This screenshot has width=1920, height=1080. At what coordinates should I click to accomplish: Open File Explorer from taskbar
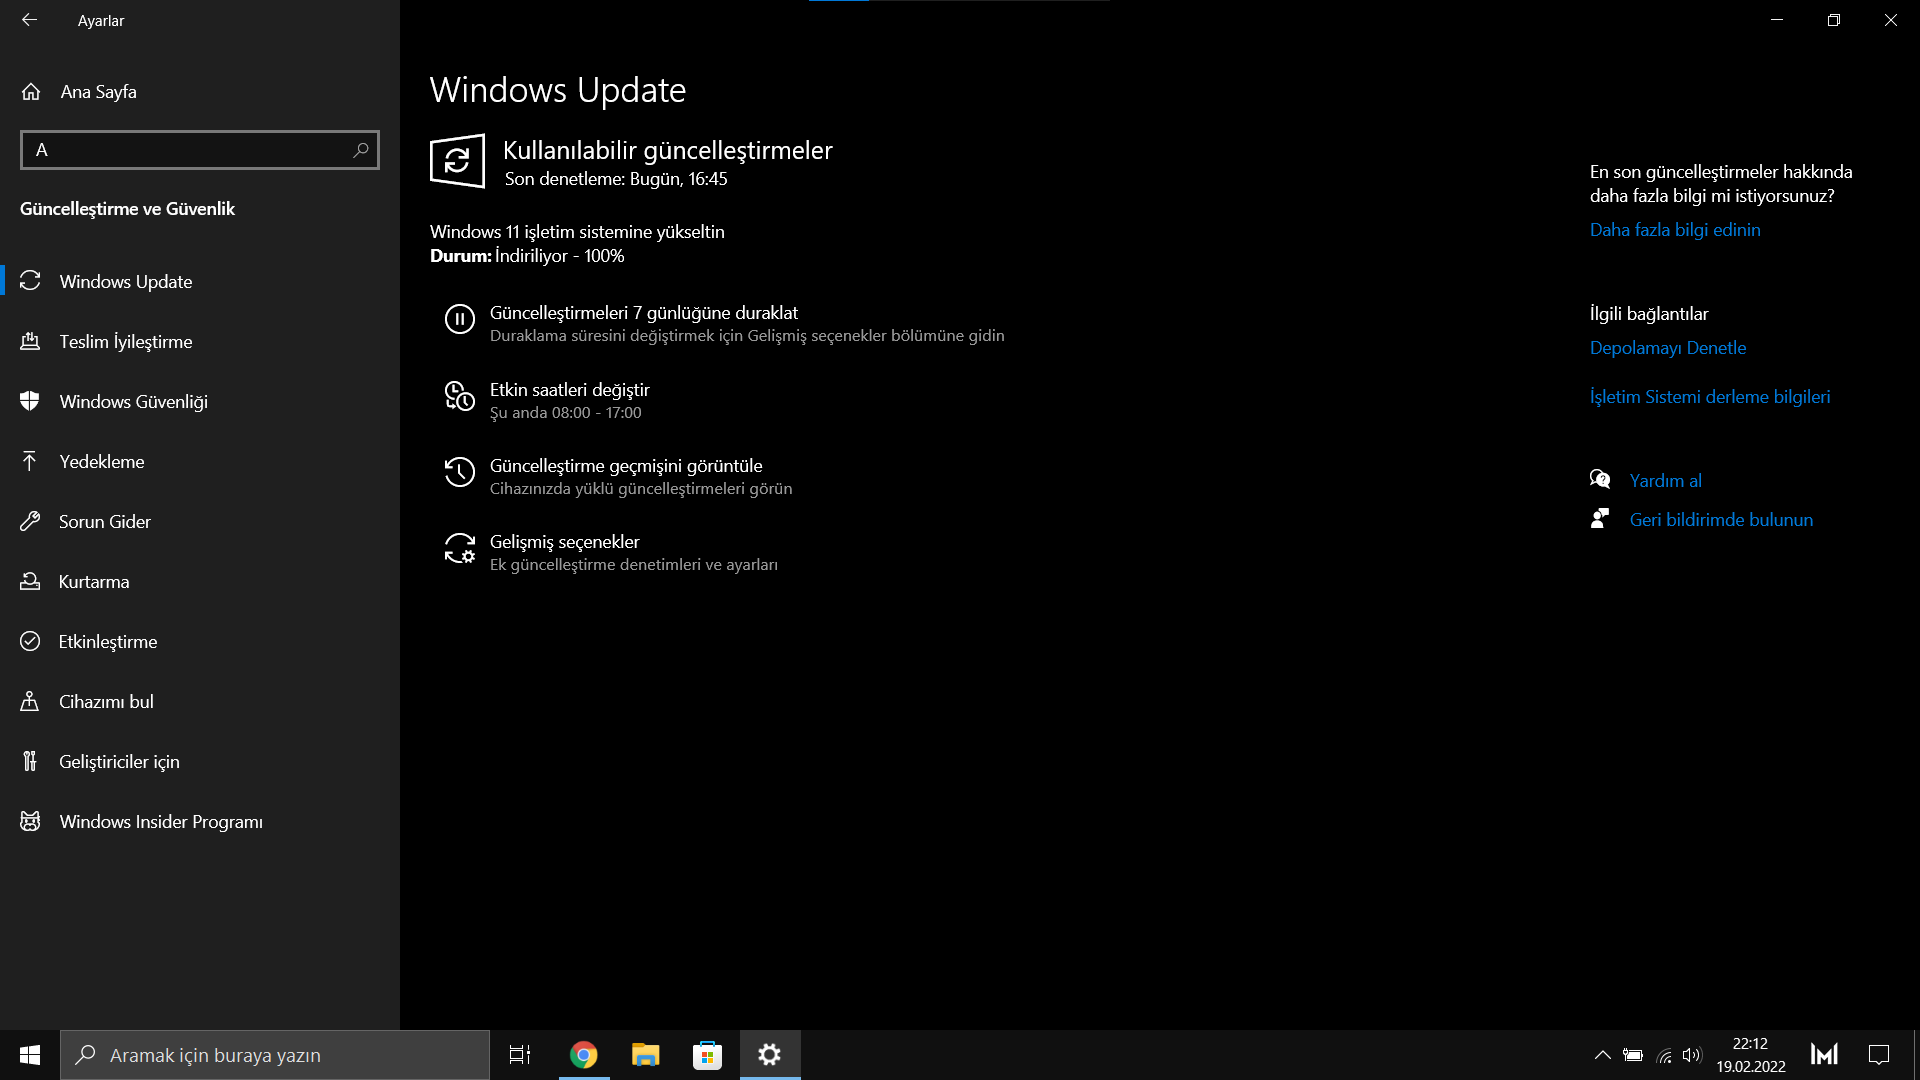(645, 1055)
